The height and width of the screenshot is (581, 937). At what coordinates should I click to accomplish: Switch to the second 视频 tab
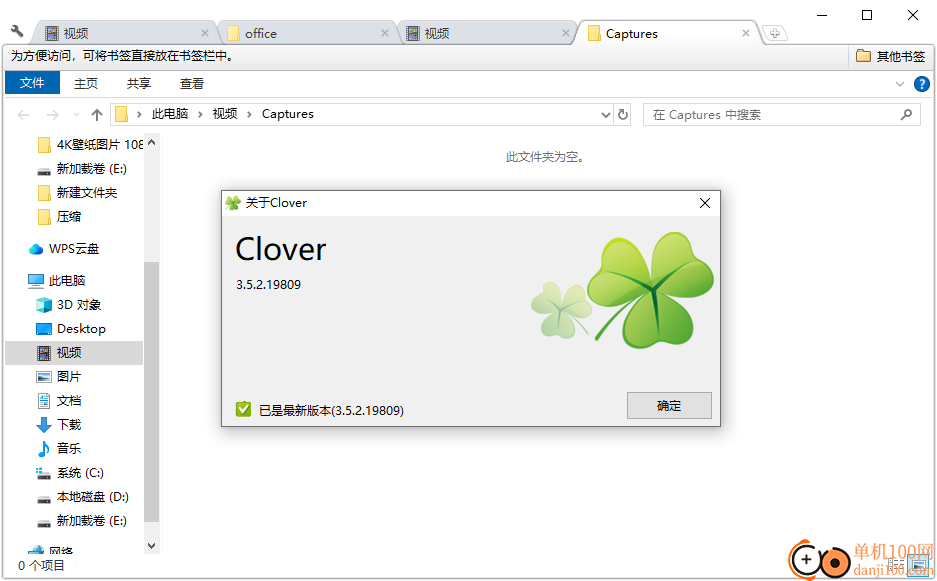pos(486,33)
